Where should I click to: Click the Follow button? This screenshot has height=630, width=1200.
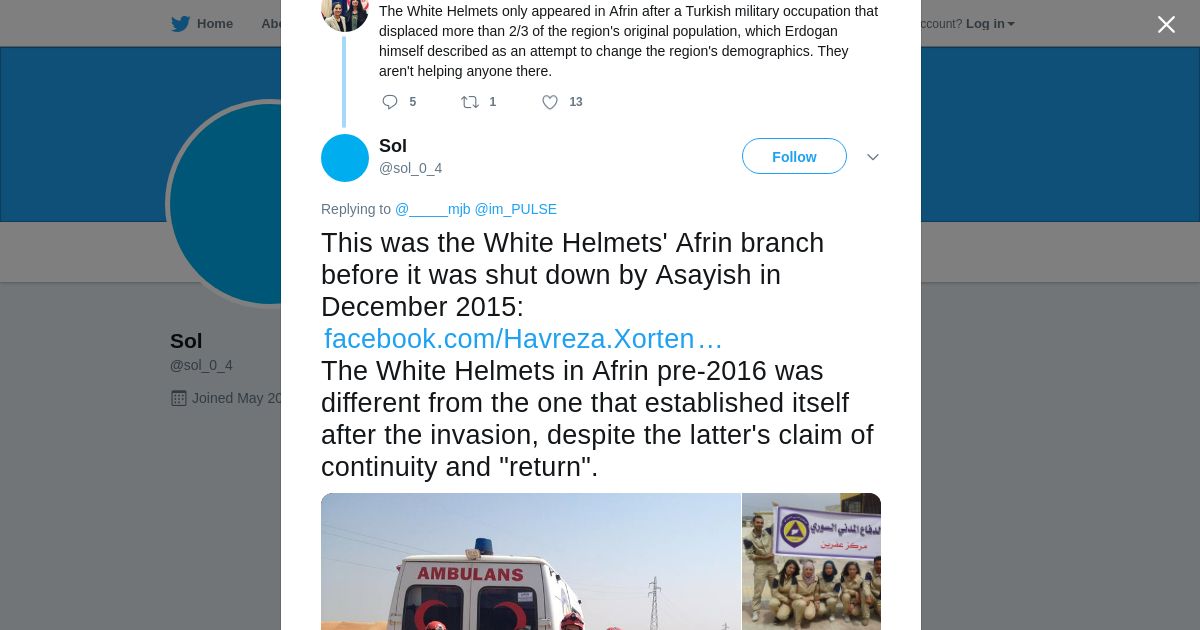tap(794, 157)
